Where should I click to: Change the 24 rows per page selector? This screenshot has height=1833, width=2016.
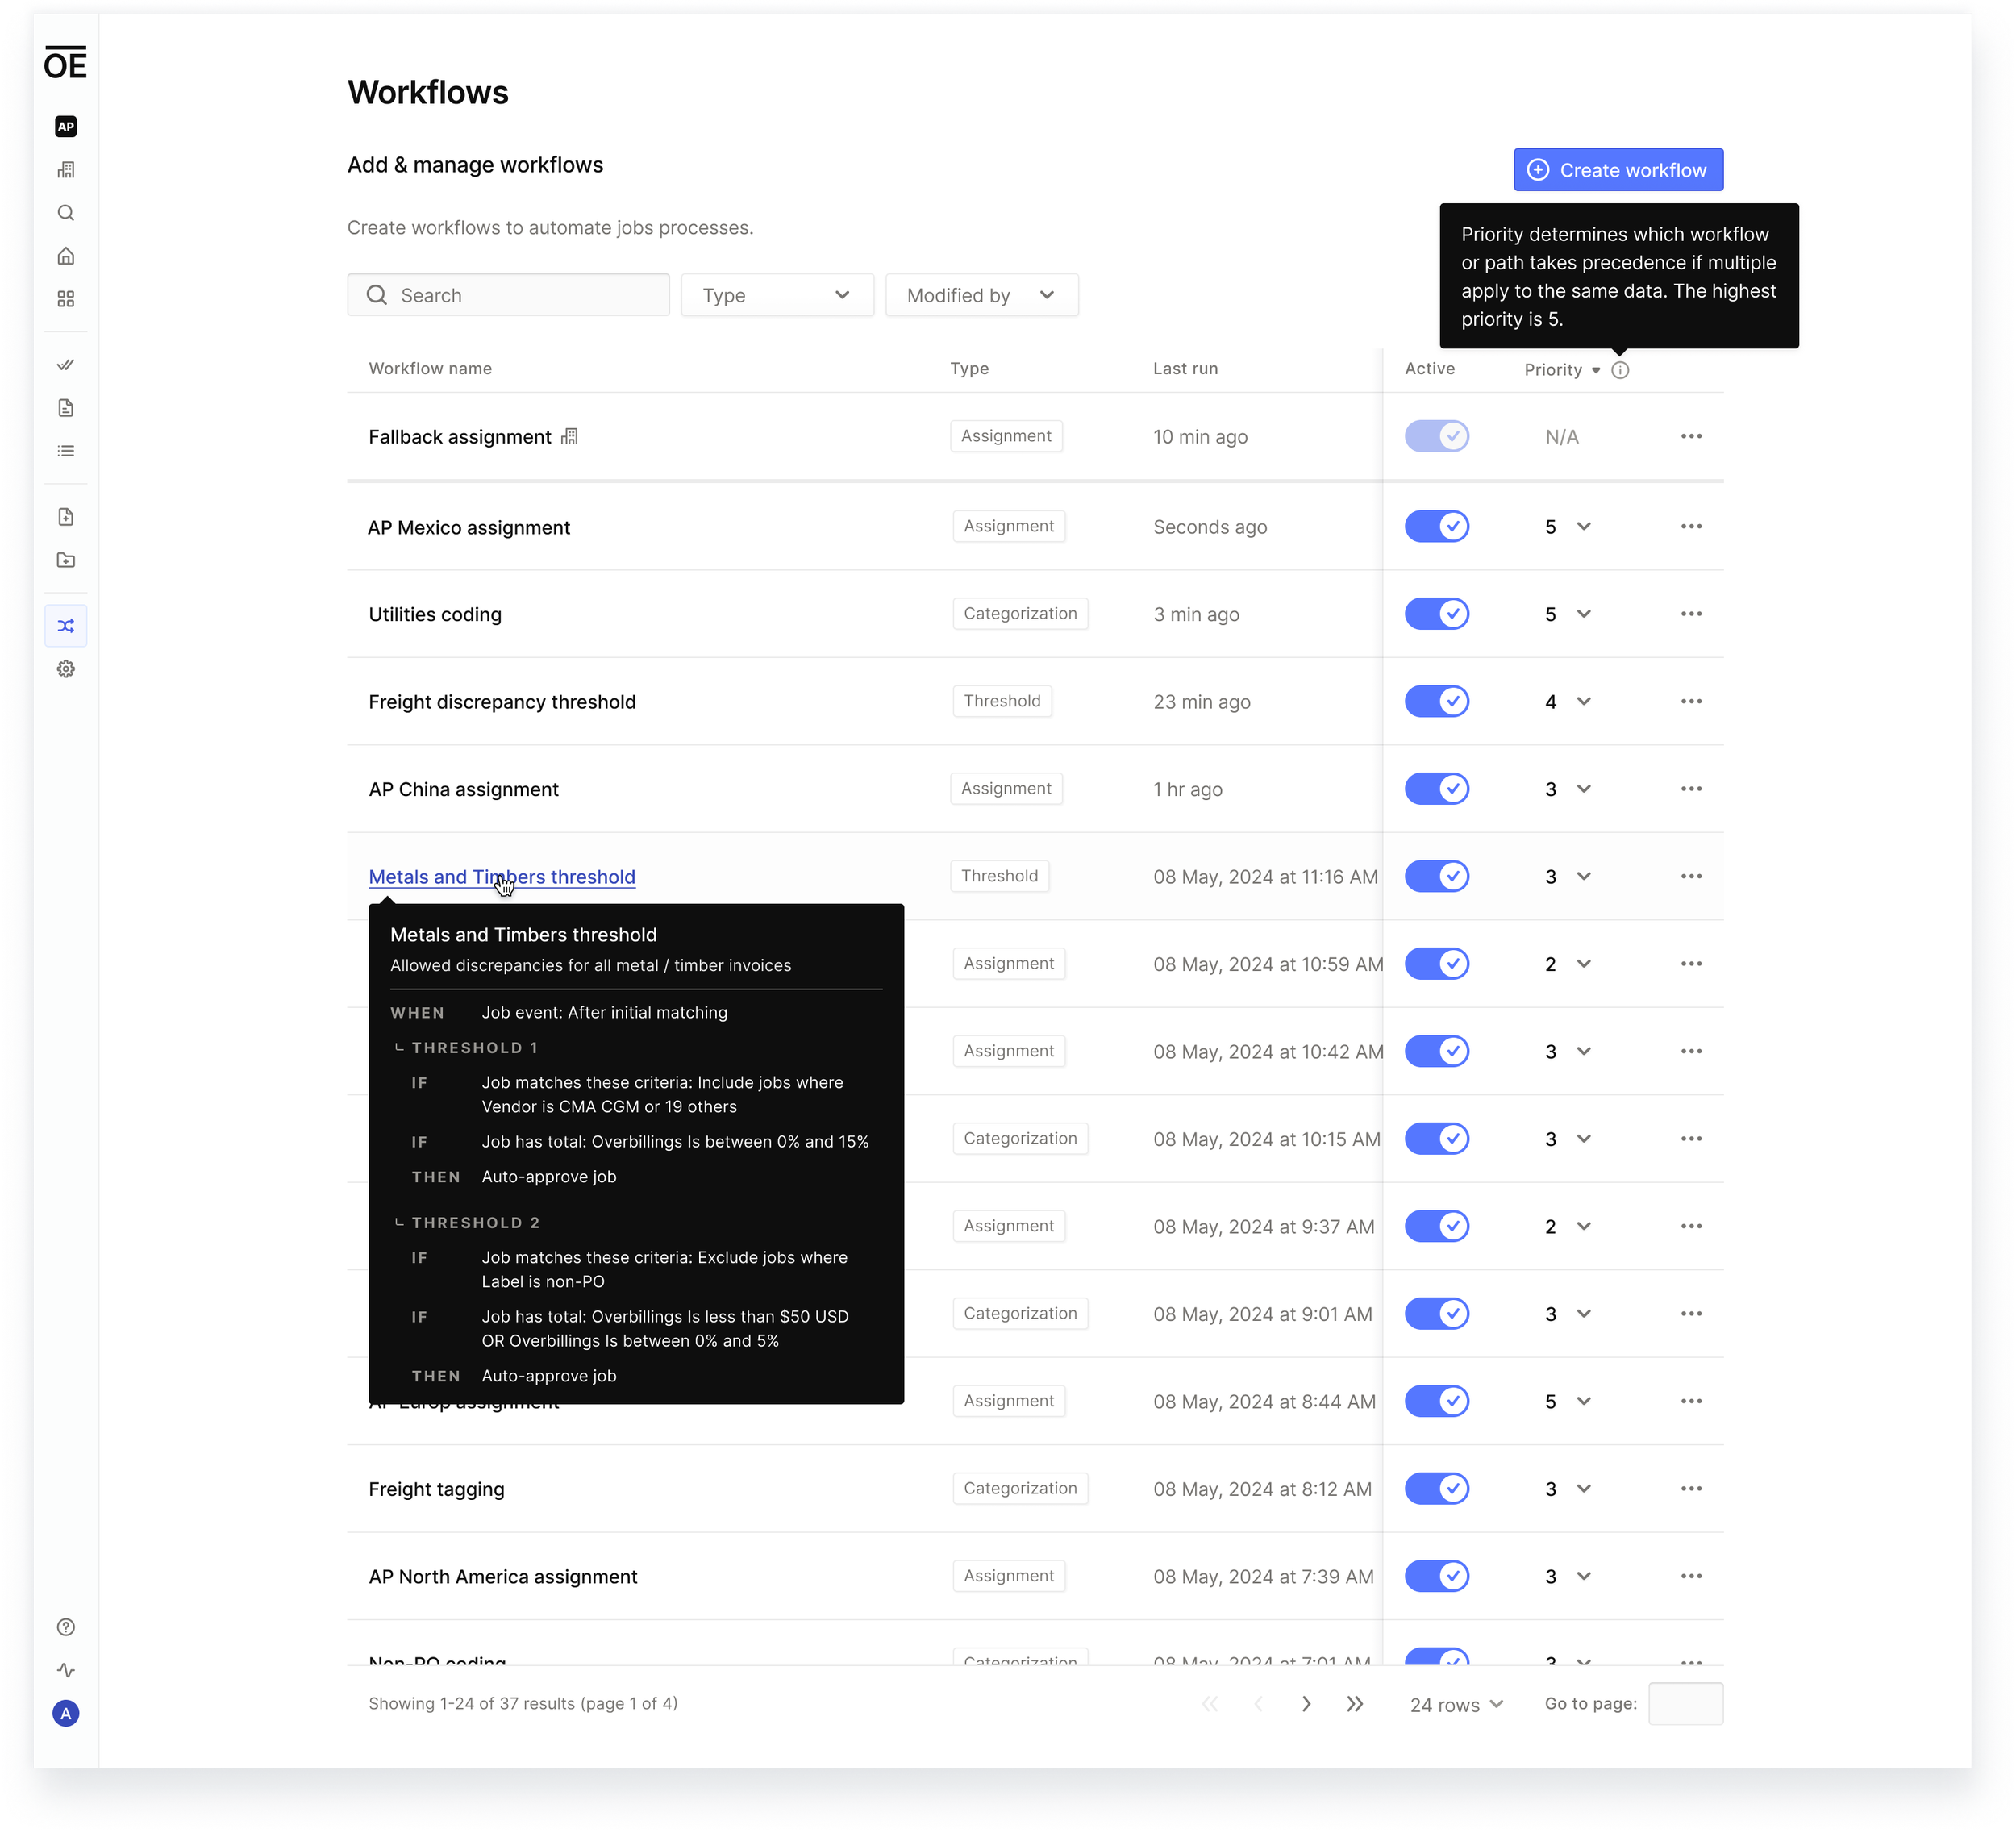1456,1705
